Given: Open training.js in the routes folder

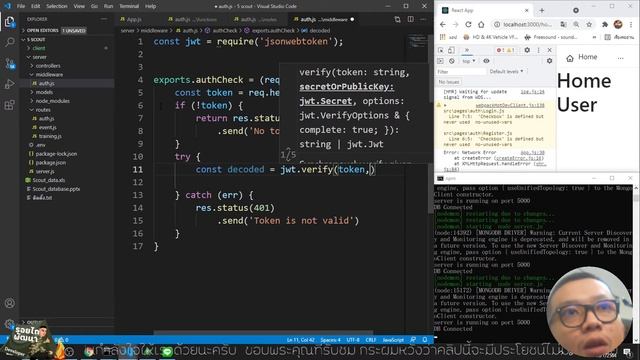Looking at the screenshot, I should coord(50,136).
